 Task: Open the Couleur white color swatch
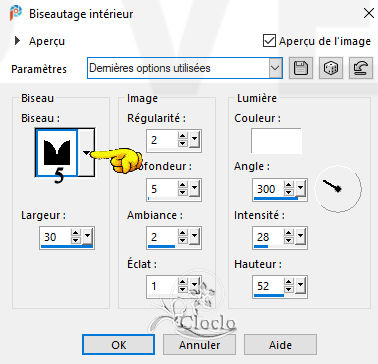pyautogui.click(x=277, y=141)
